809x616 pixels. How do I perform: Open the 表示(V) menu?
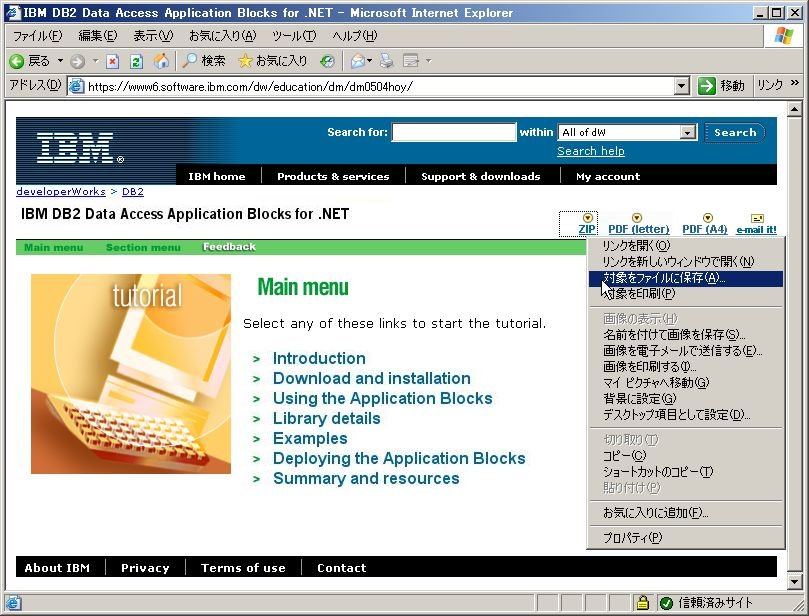coord(153,36)
